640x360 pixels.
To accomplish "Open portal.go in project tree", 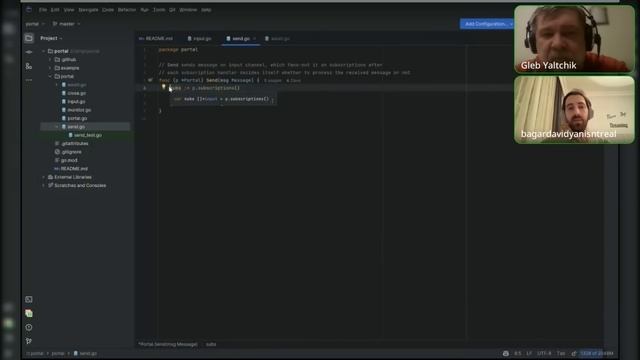I will [74, 118].
